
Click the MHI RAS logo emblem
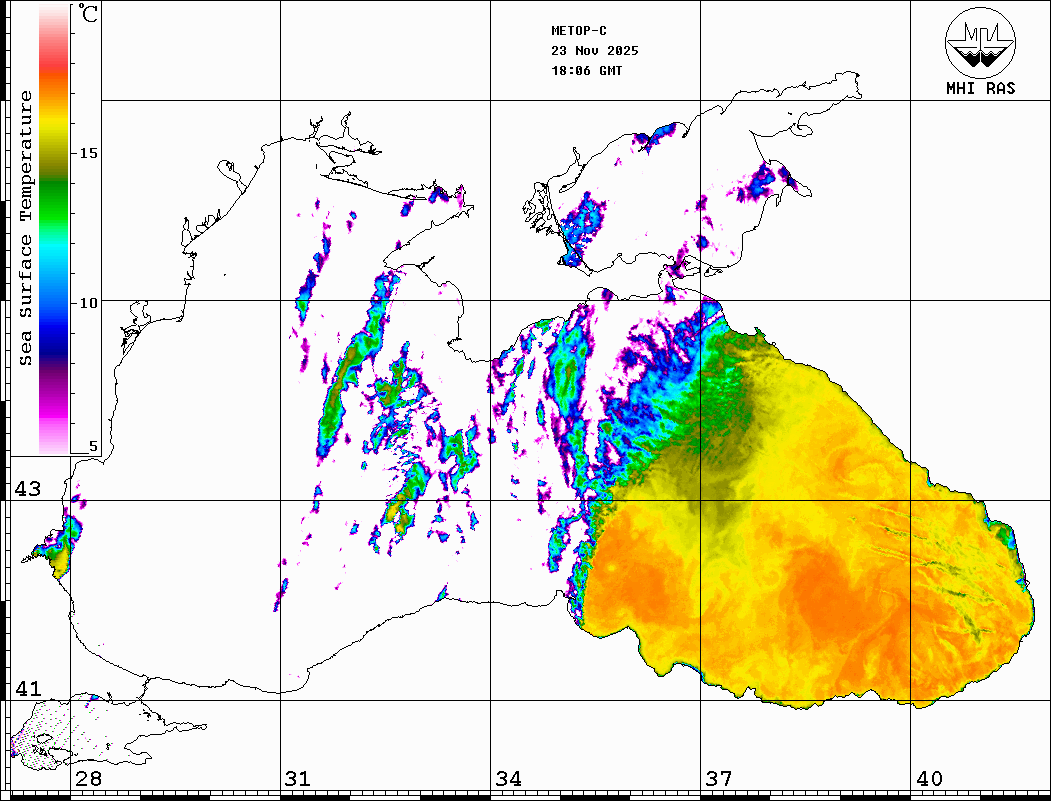pos(980,42)
